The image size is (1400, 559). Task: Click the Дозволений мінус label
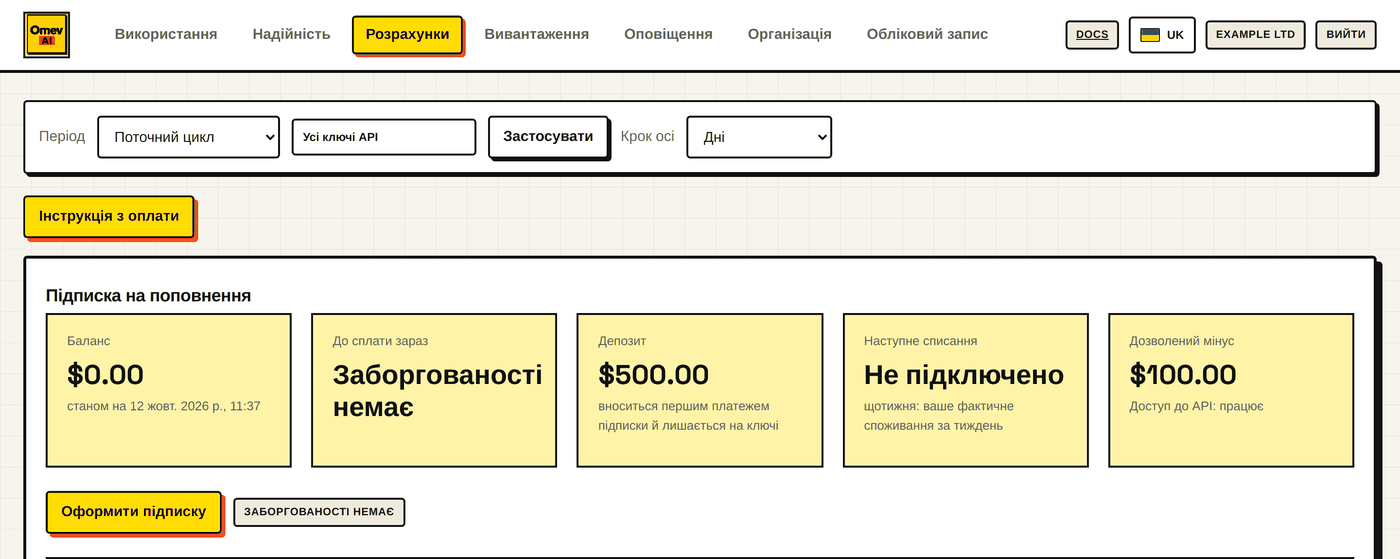(x=1182, y=341)
